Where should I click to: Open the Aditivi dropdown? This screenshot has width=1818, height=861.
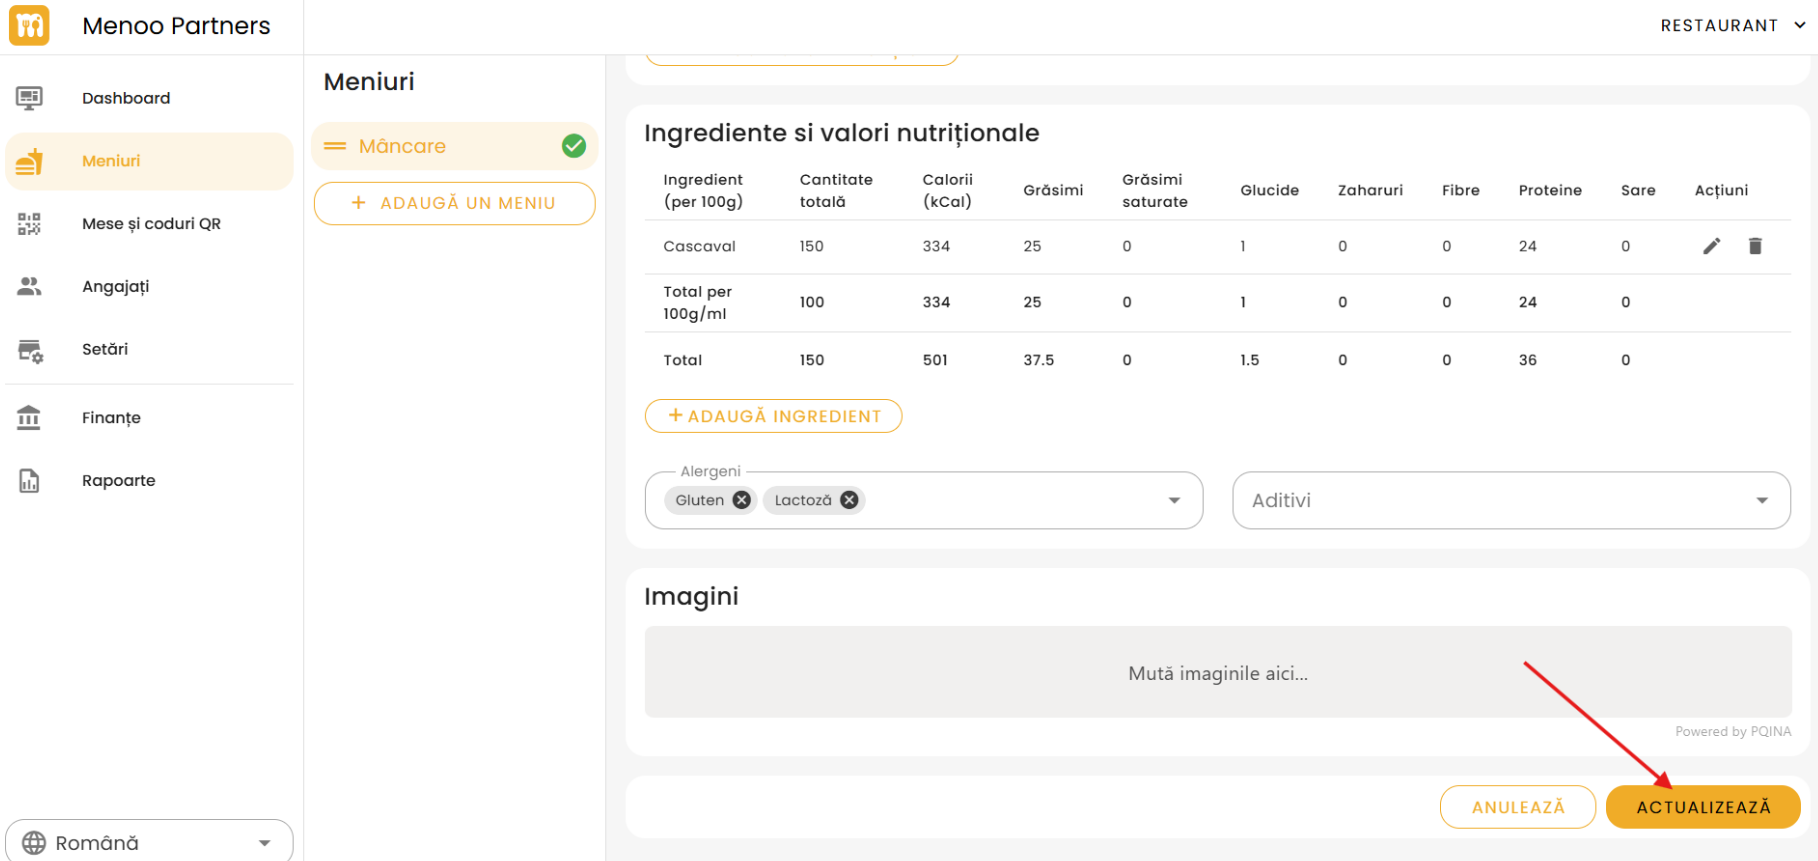pyautogui.click(x=1510, y=500)
